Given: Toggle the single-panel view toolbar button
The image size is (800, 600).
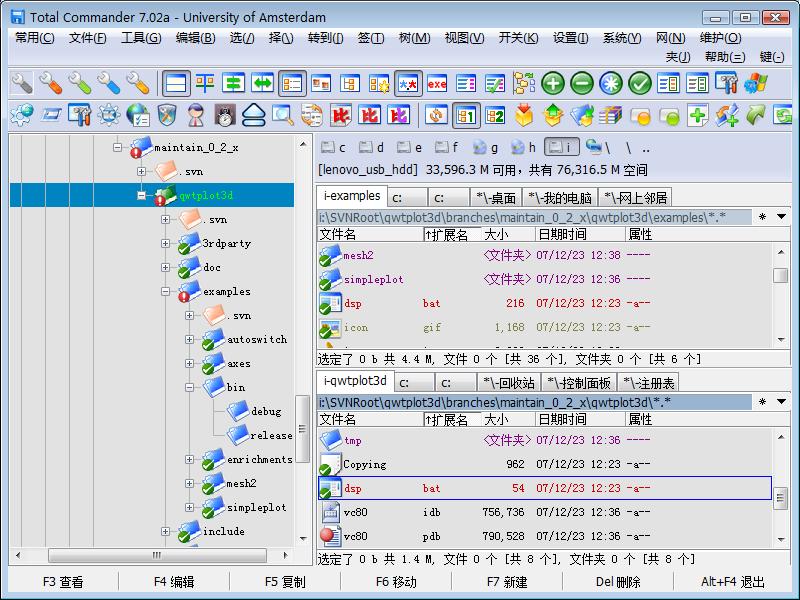Looking at the screenshot, I should pyautogui.click(x=176, y=84).
